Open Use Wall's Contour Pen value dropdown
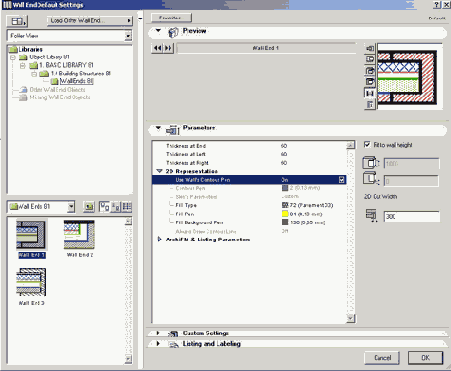 coord(342,180)
